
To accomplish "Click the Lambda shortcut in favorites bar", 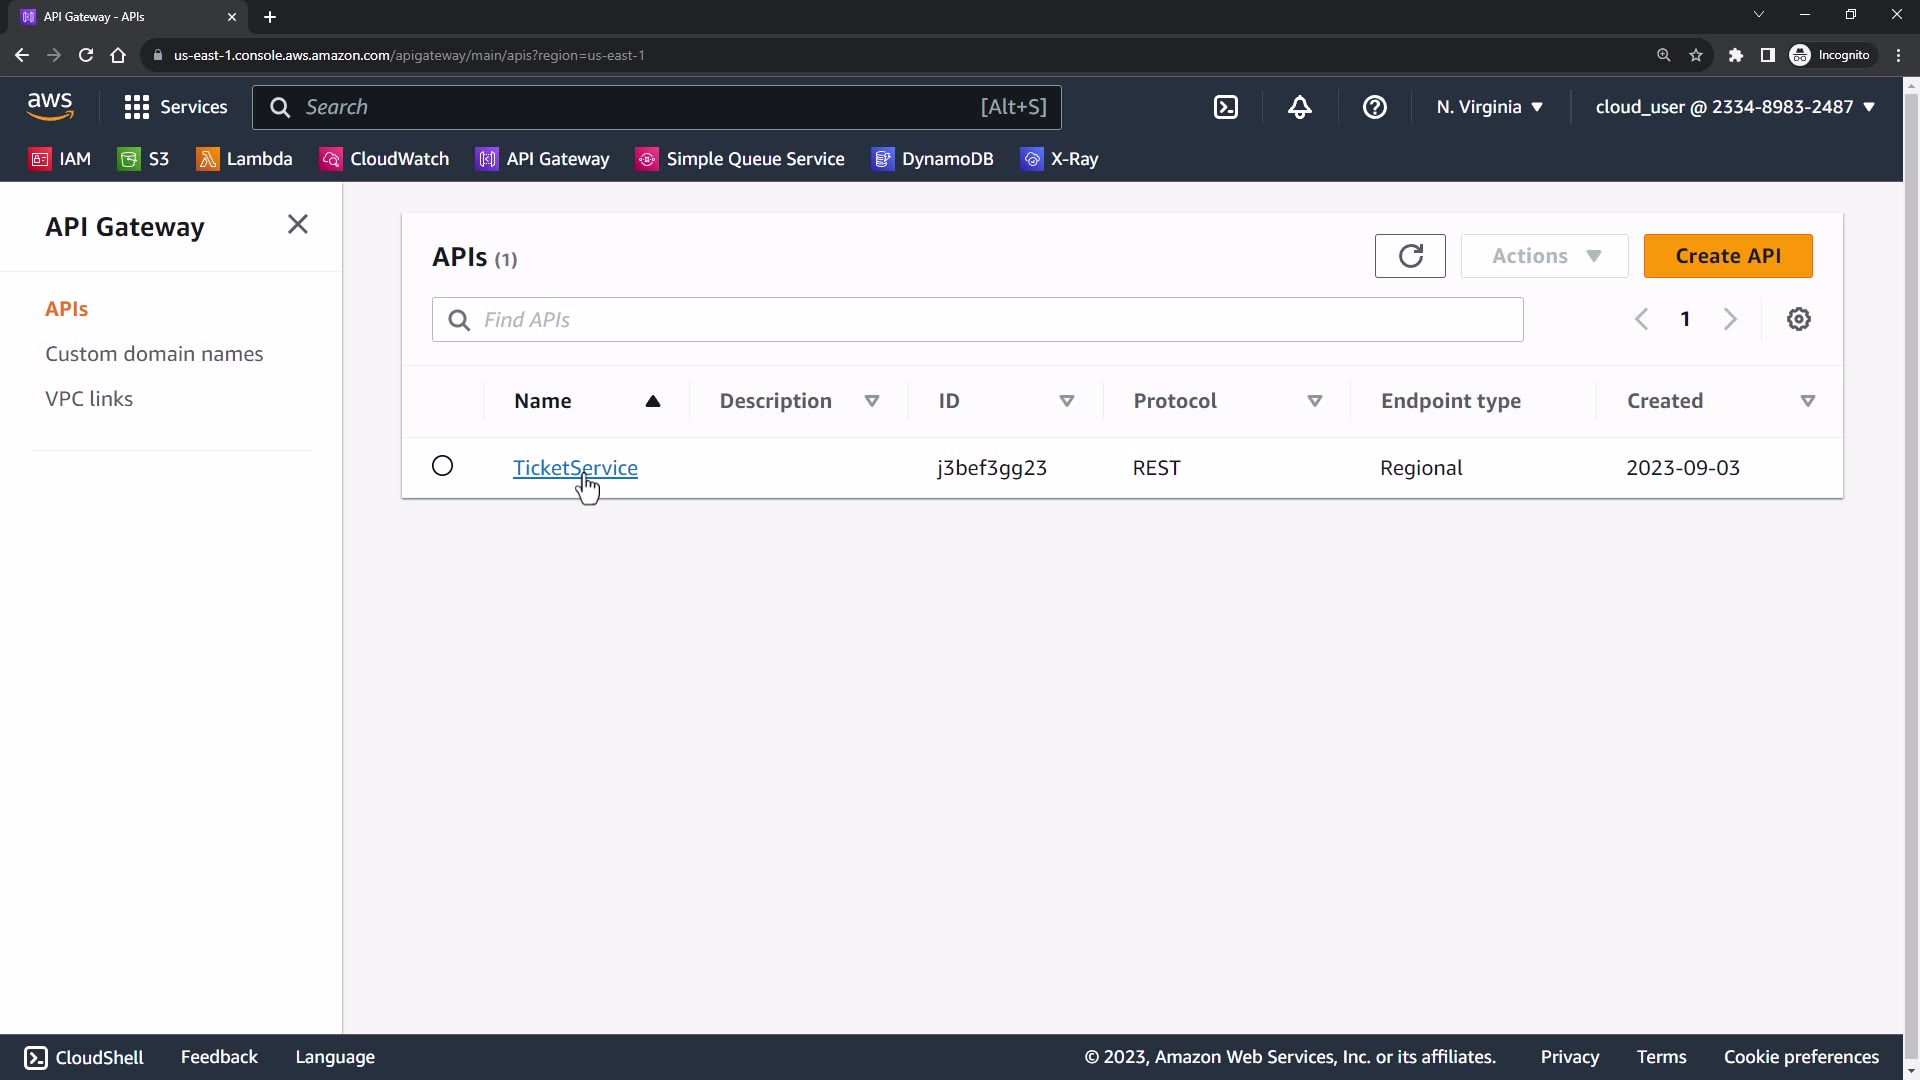I will pyautogui.click(x=245, y=159).
